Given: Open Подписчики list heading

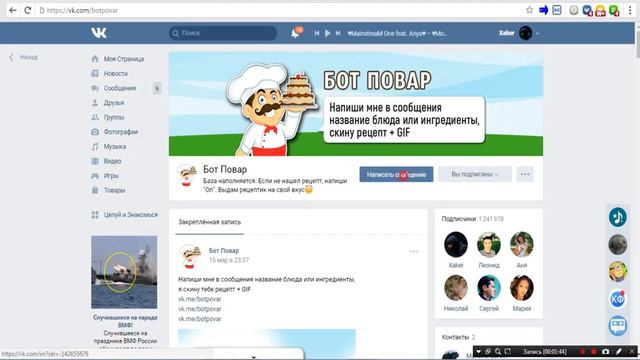Looking at the screenshot, I should (x=459, y=219).
